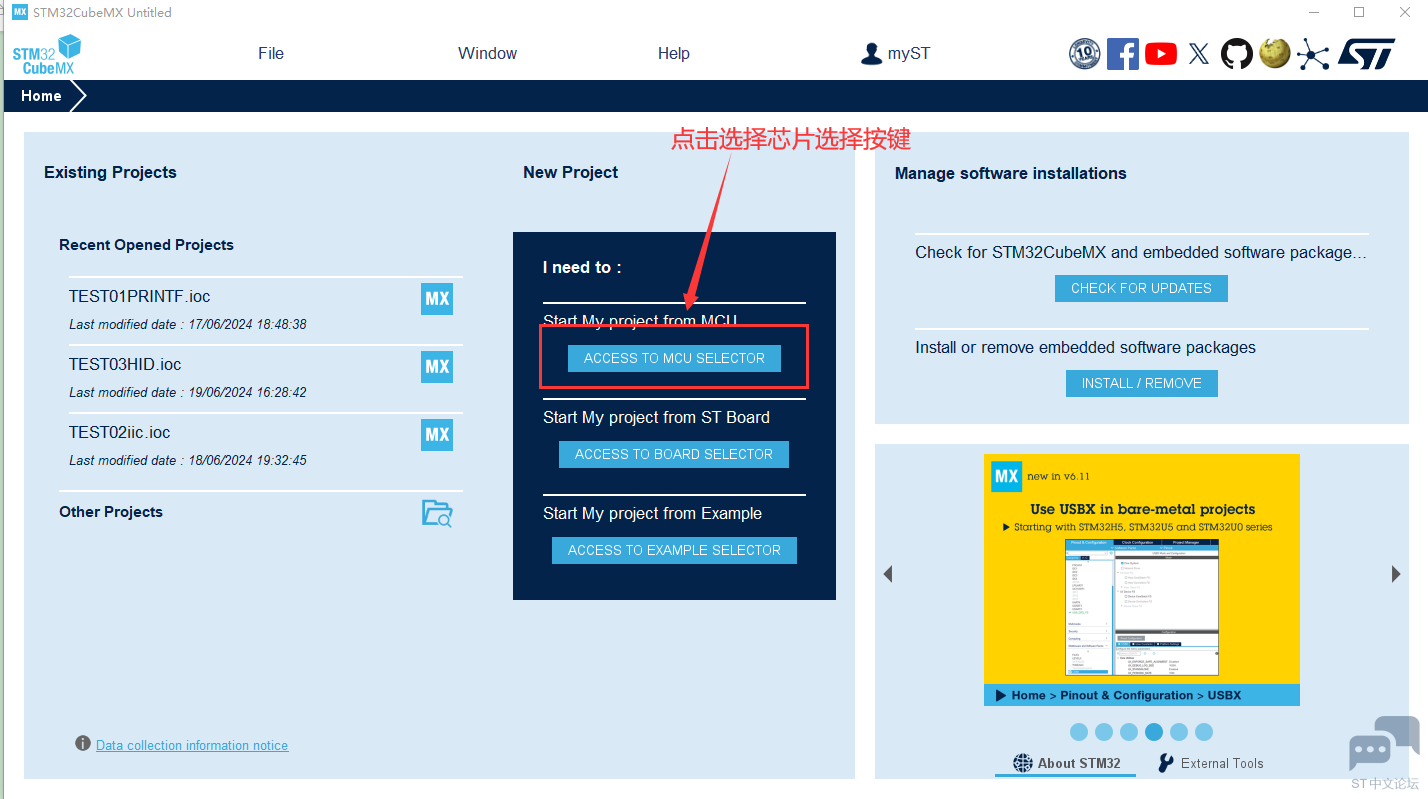Click the info icon beside data collection notice

tap(83, 744)
